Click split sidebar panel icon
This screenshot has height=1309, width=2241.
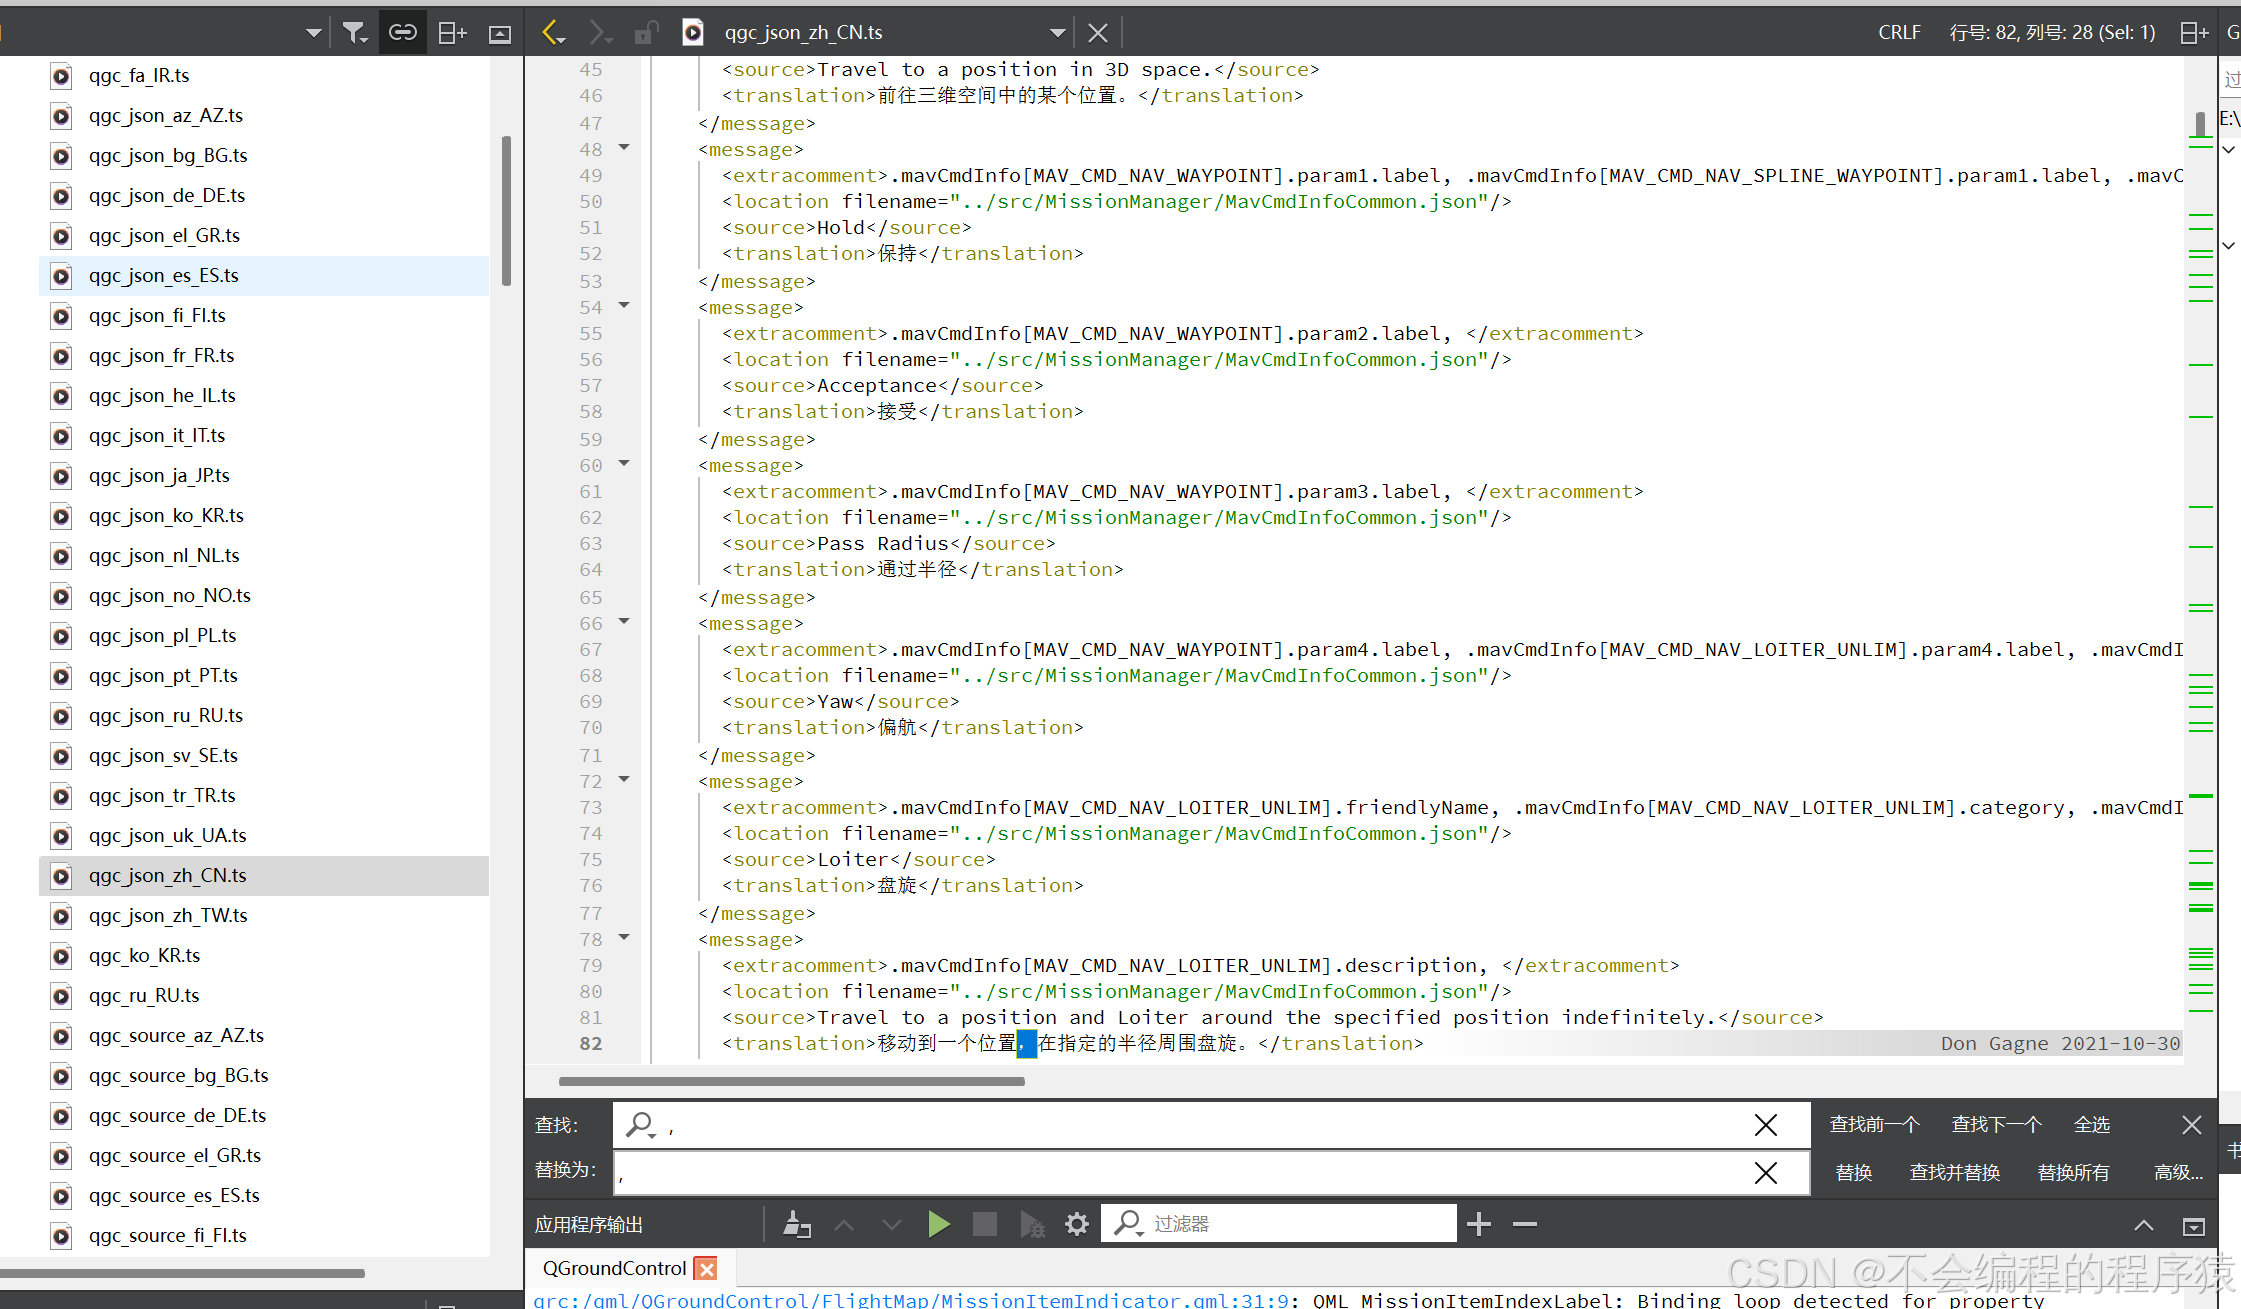pyautogui.click(x=452, y=33)
